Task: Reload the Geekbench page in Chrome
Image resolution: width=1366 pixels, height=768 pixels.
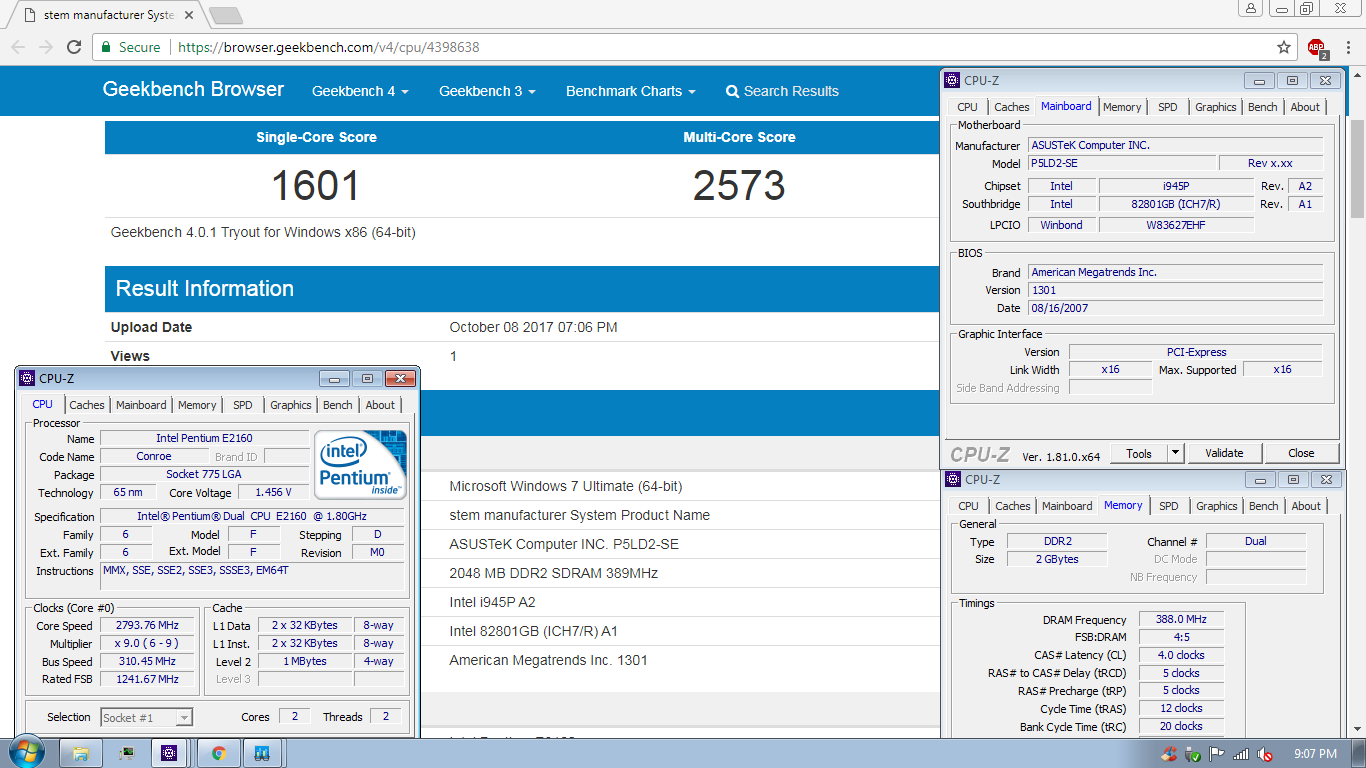Action: 74,47
